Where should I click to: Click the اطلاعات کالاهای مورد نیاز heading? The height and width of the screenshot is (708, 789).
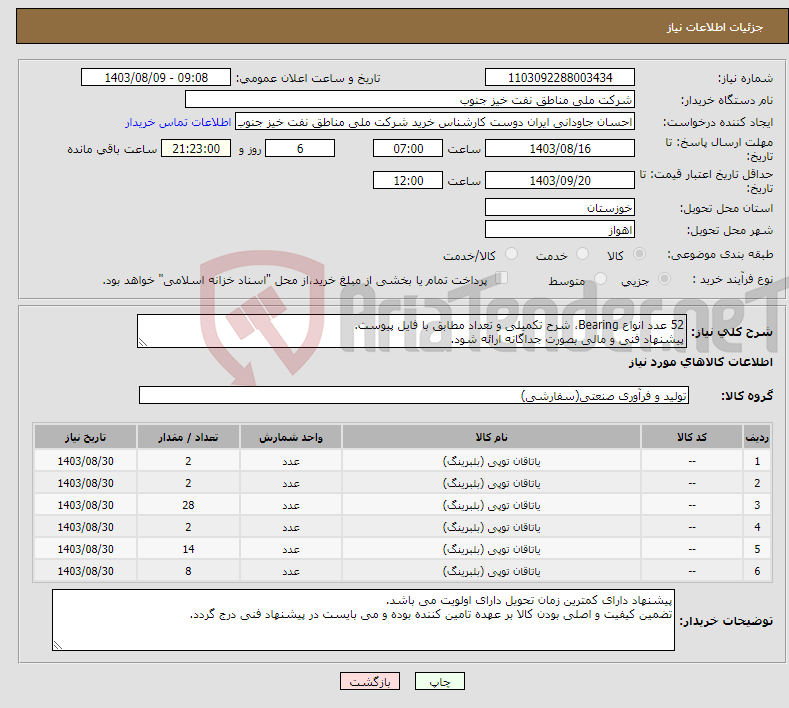[x=700, y=362]
